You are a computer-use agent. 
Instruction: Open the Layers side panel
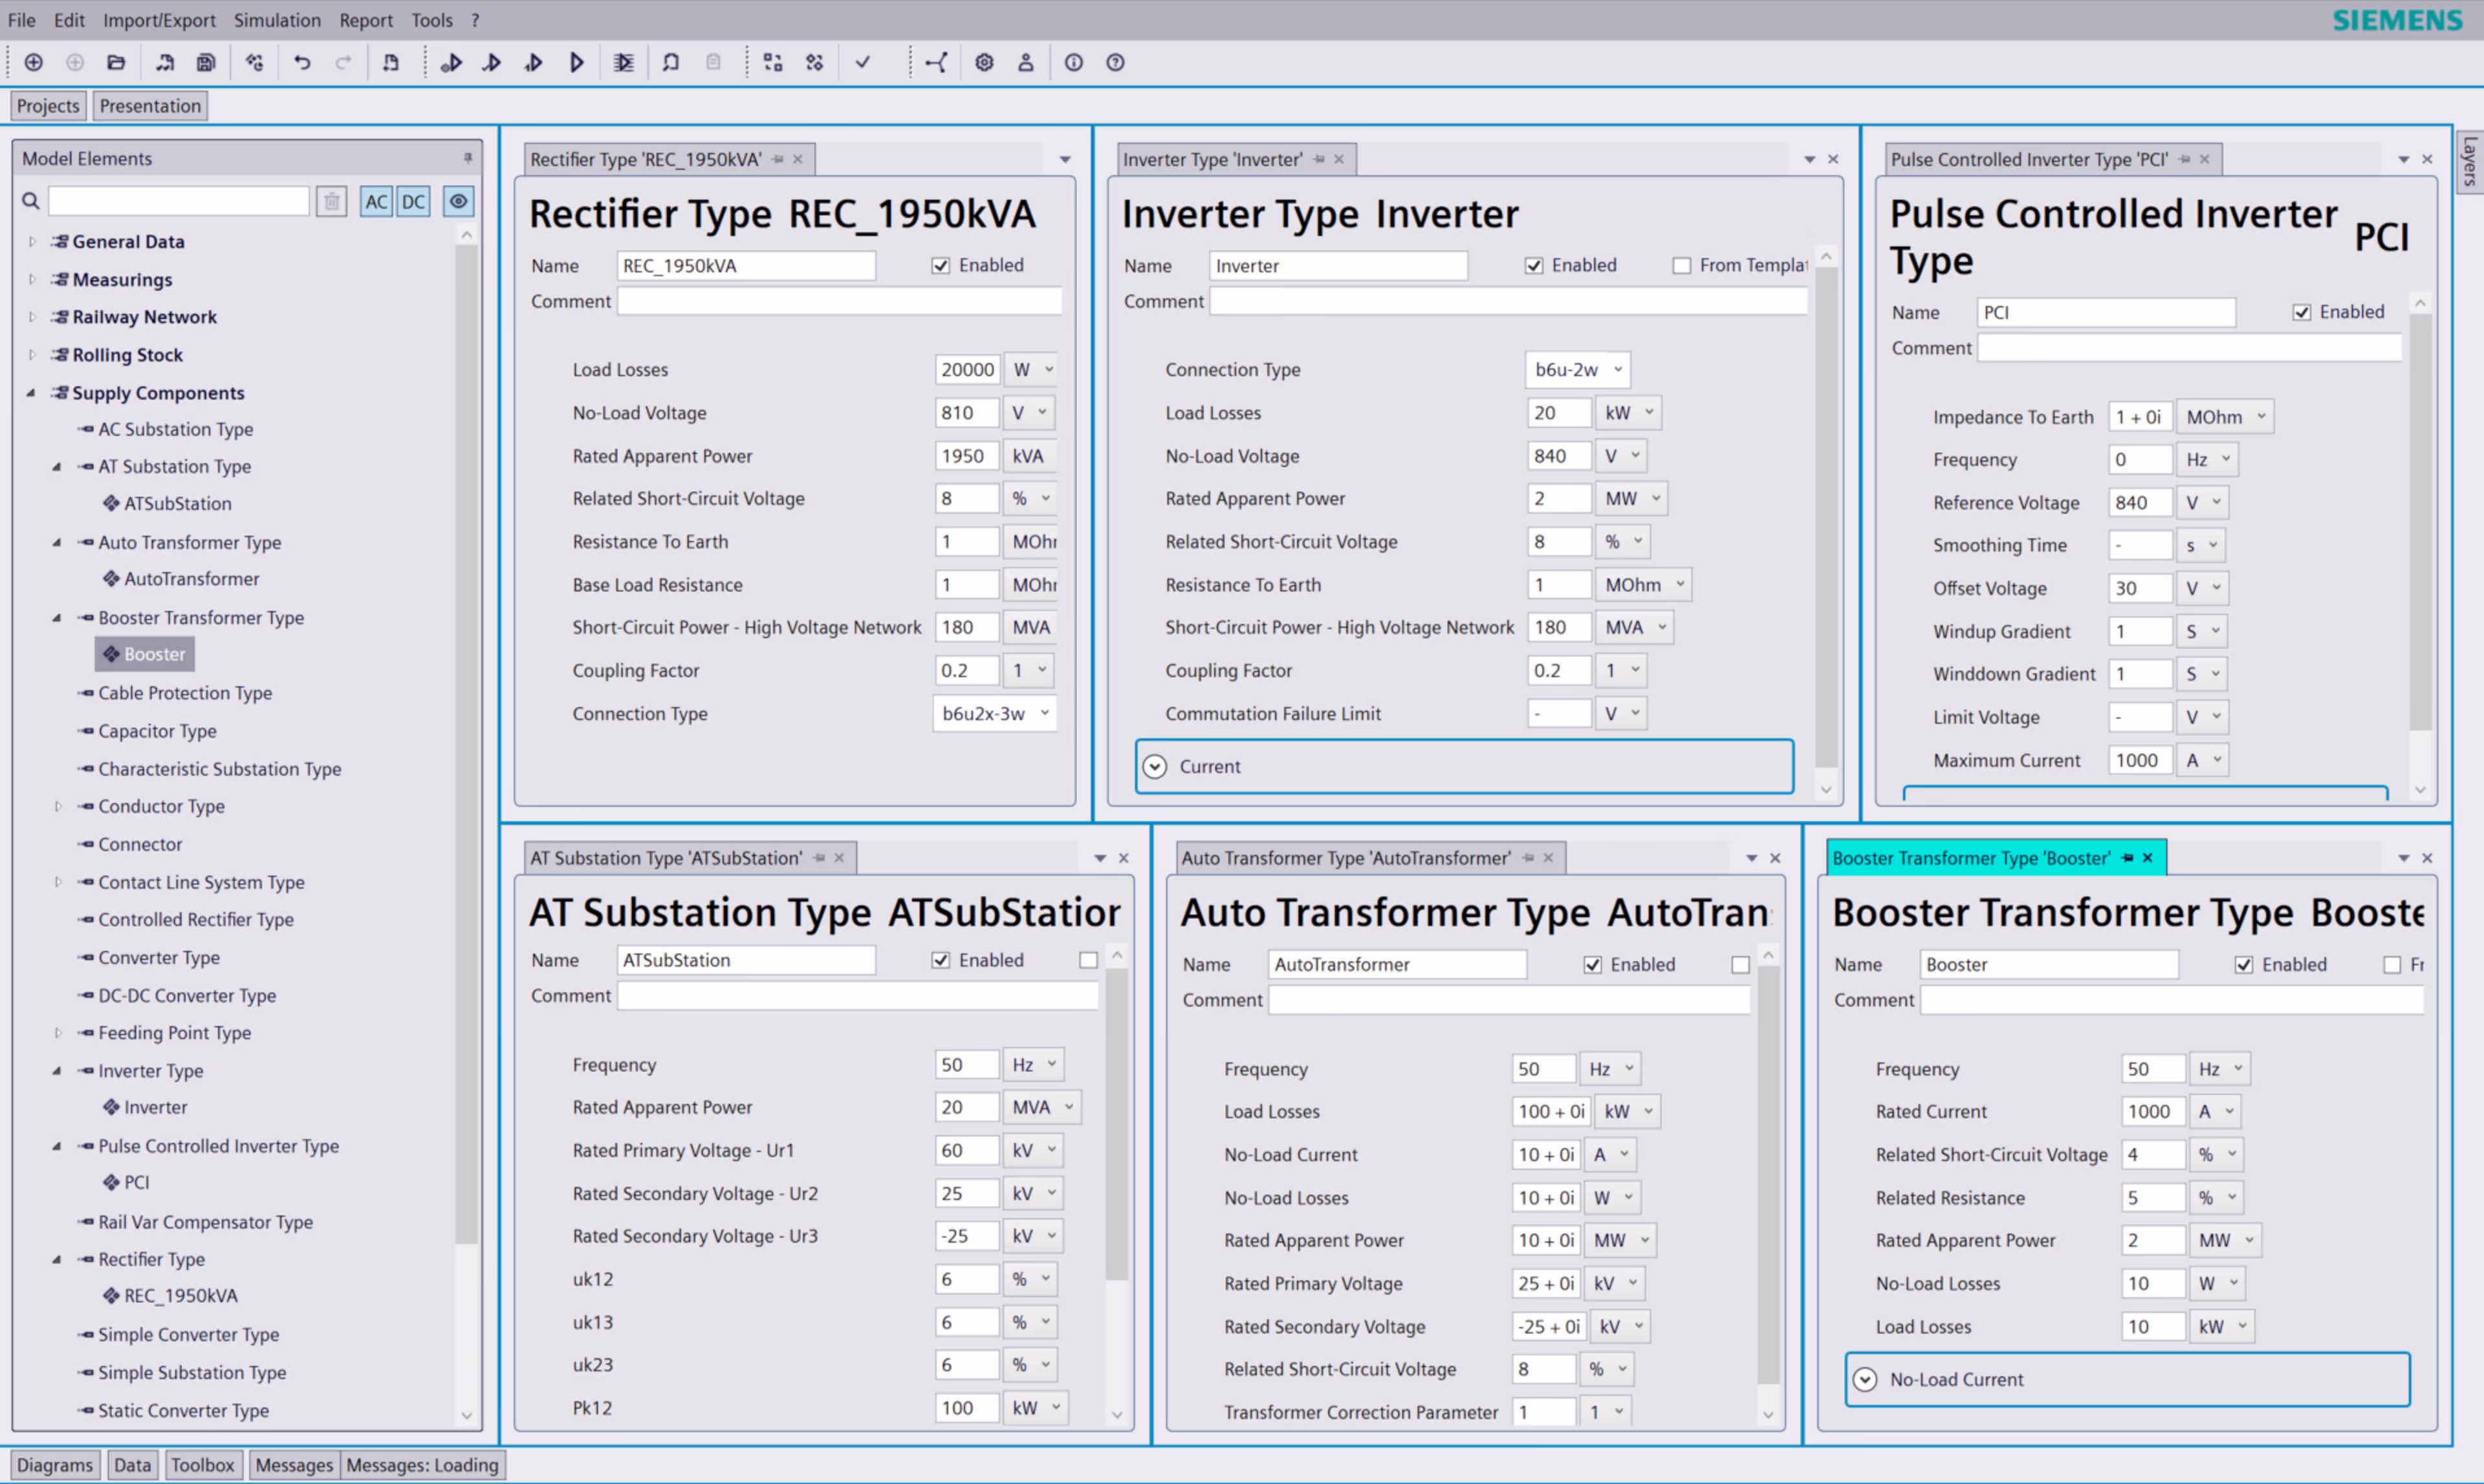point(2470,161)
